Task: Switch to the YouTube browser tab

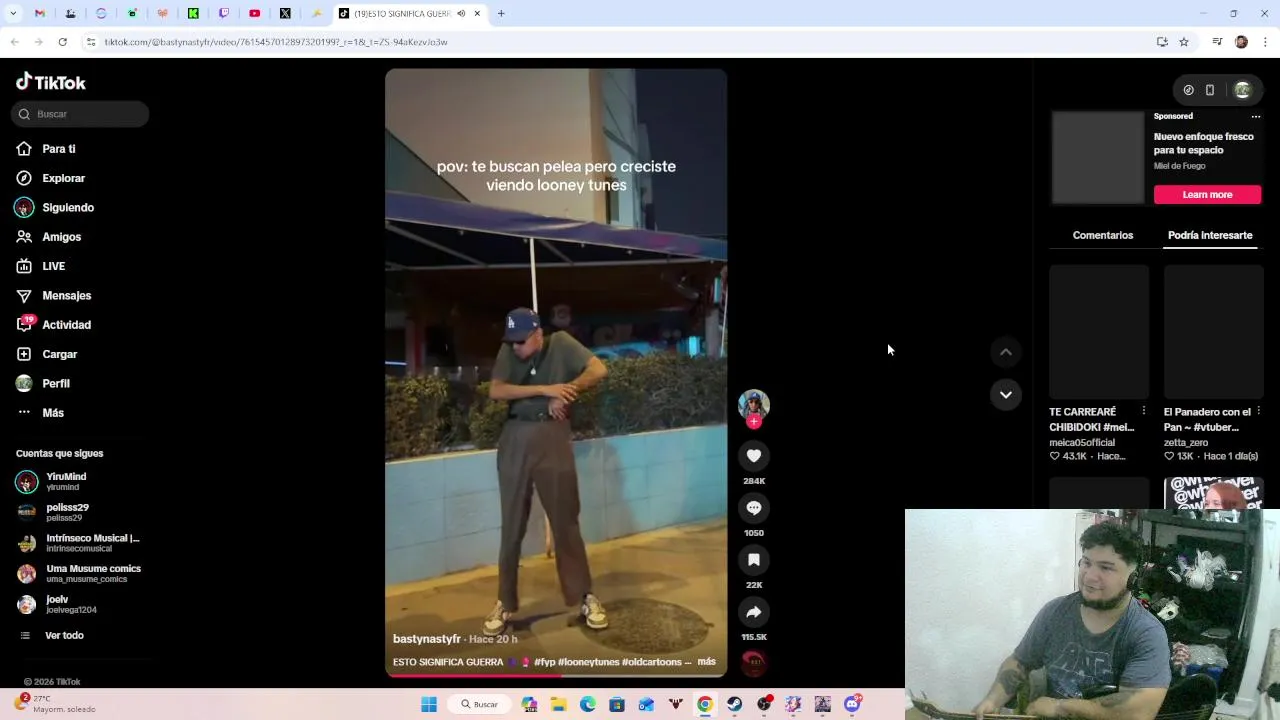Action: coord(255,13)
